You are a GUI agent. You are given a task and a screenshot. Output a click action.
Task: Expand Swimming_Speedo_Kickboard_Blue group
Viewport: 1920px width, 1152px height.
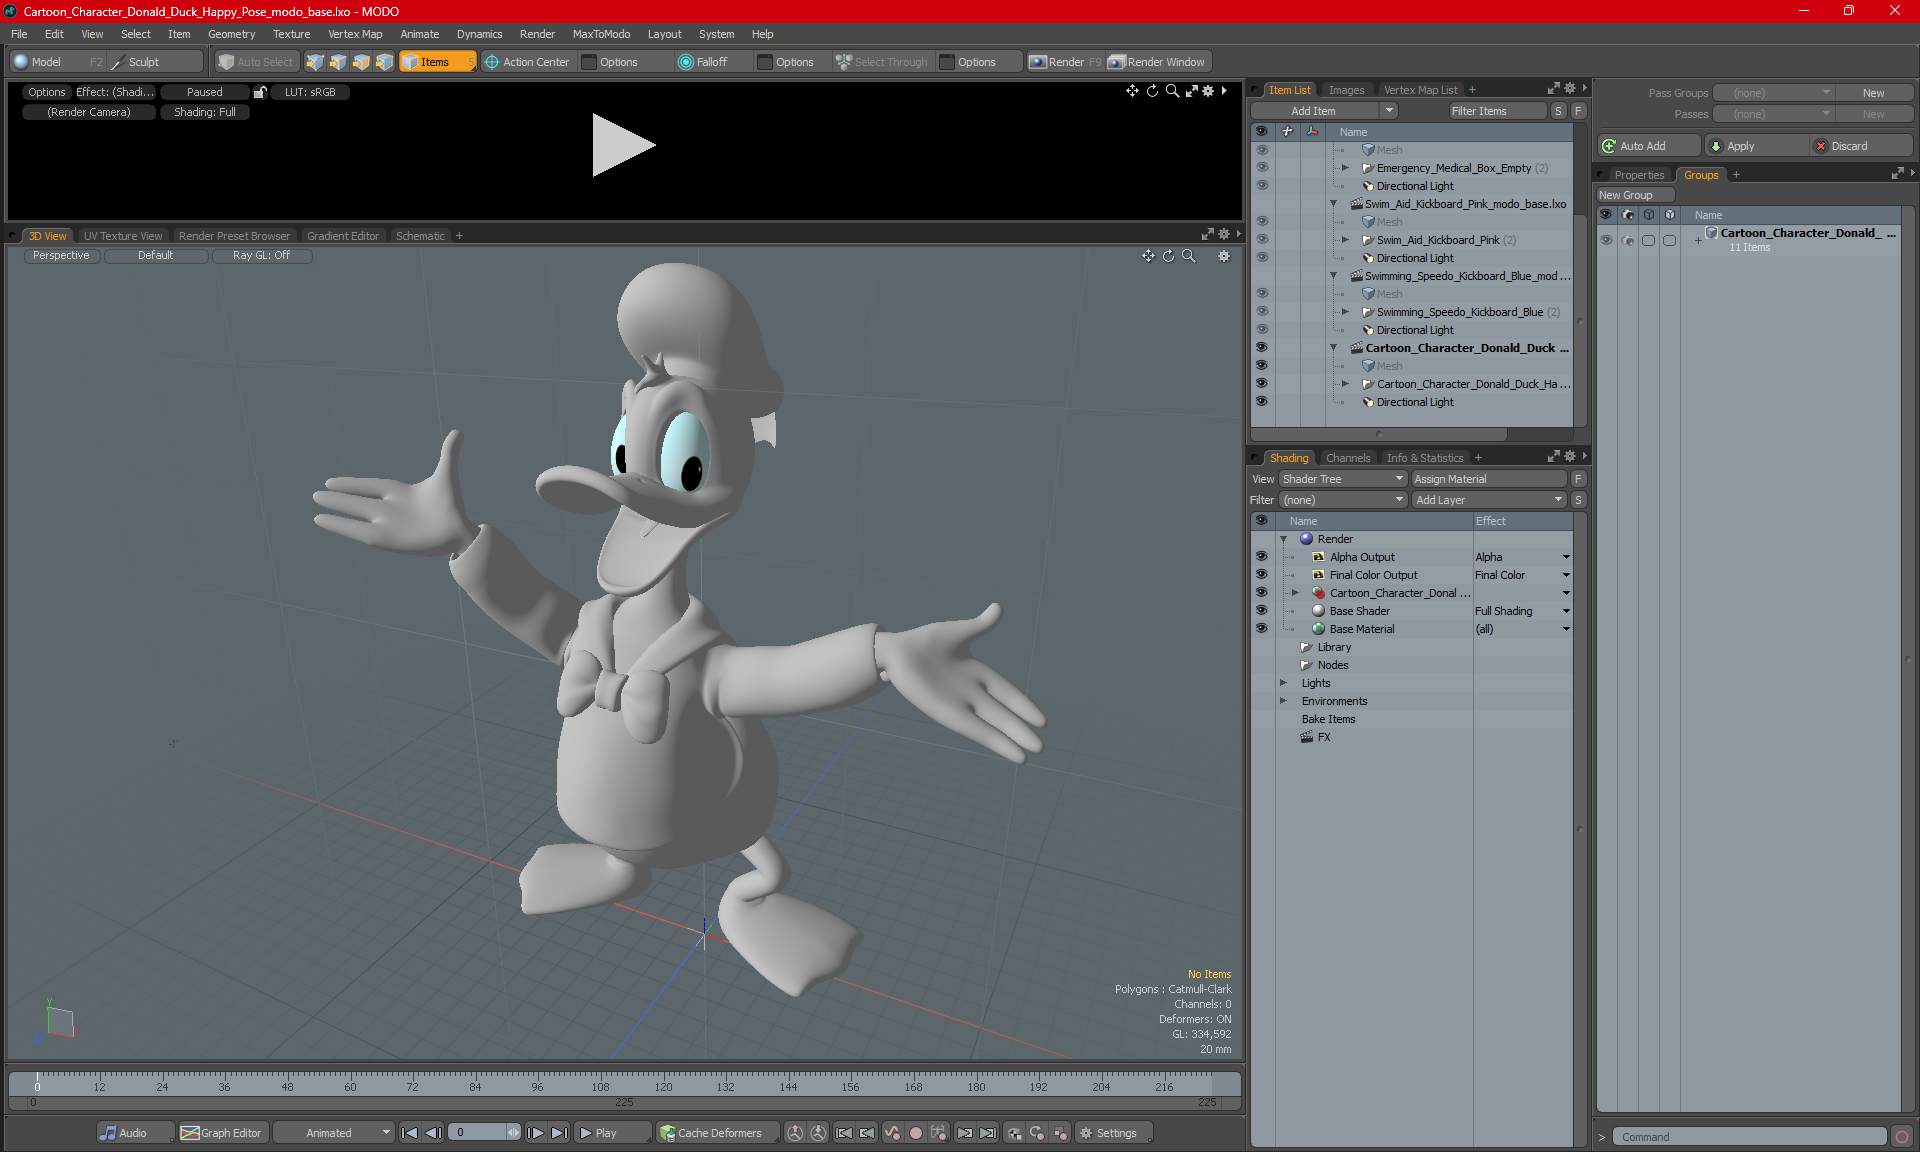(x=1345, y=312)
